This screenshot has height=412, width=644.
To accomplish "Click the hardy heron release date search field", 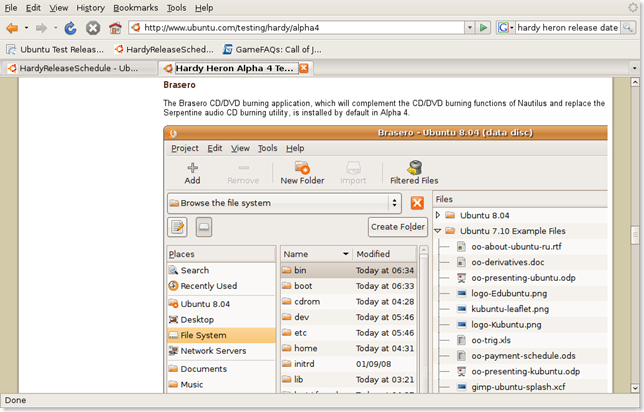I will pos(568,28).
